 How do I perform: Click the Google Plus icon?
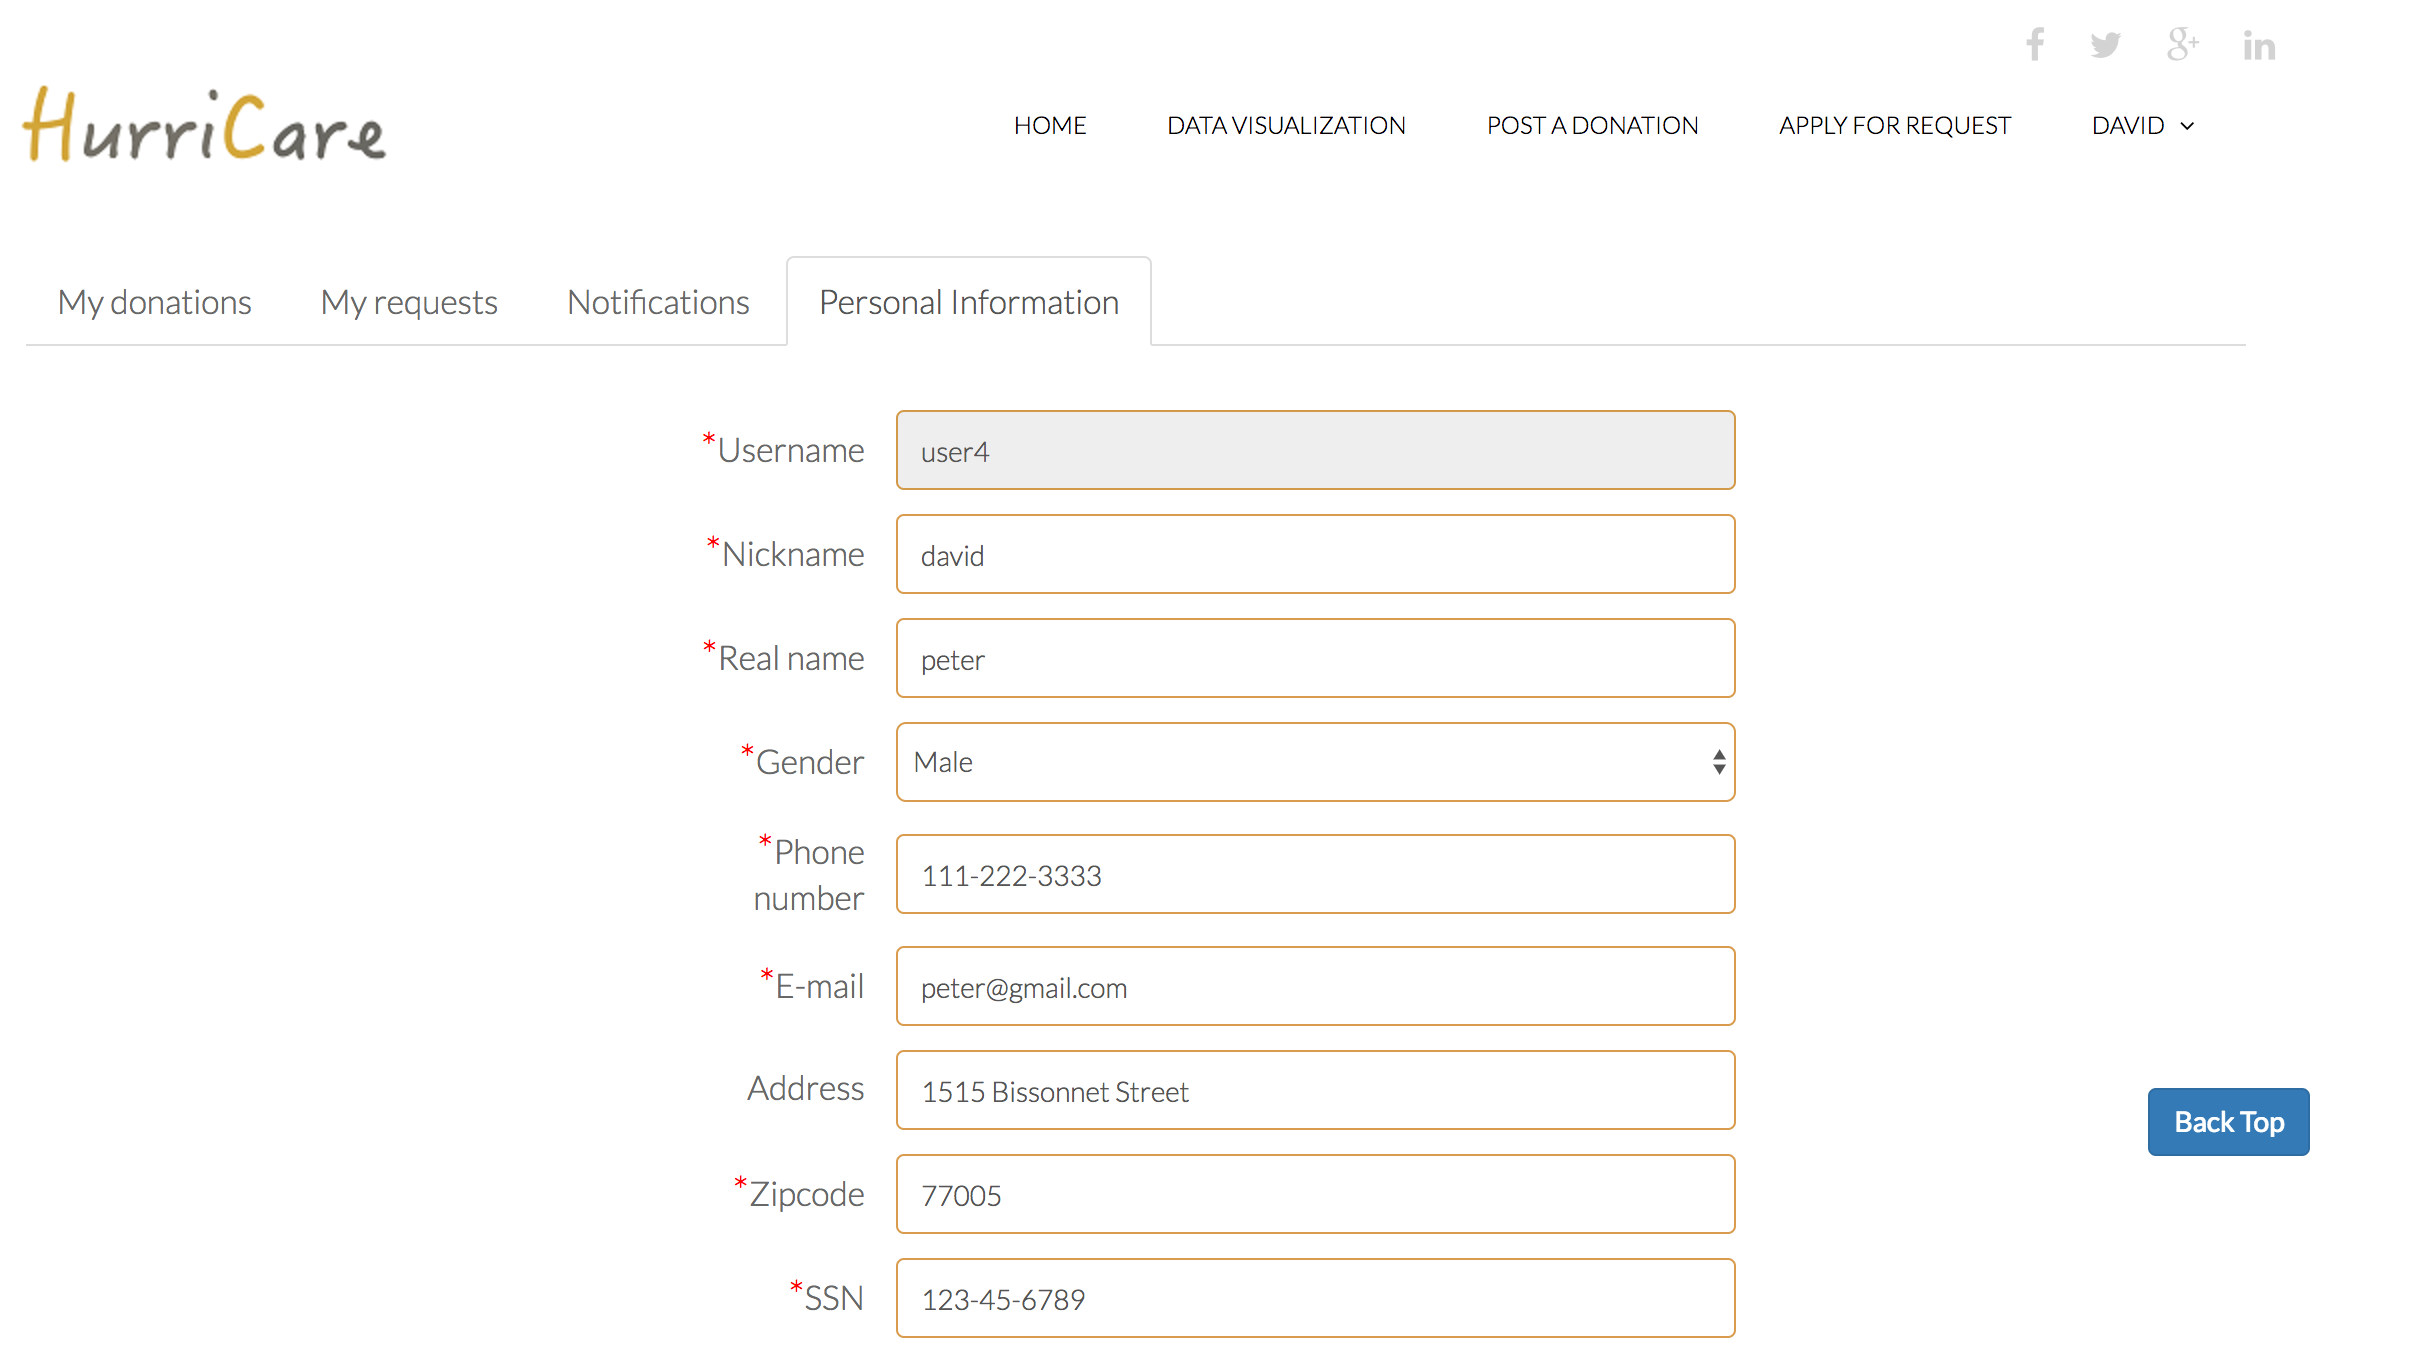pos(2182,45)
